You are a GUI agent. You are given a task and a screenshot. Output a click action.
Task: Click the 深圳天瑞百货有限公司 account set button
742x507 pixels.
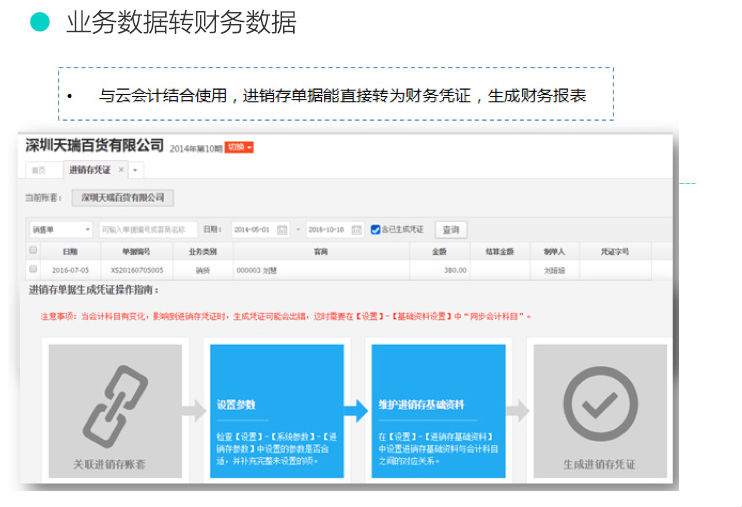tap(122, 197)
